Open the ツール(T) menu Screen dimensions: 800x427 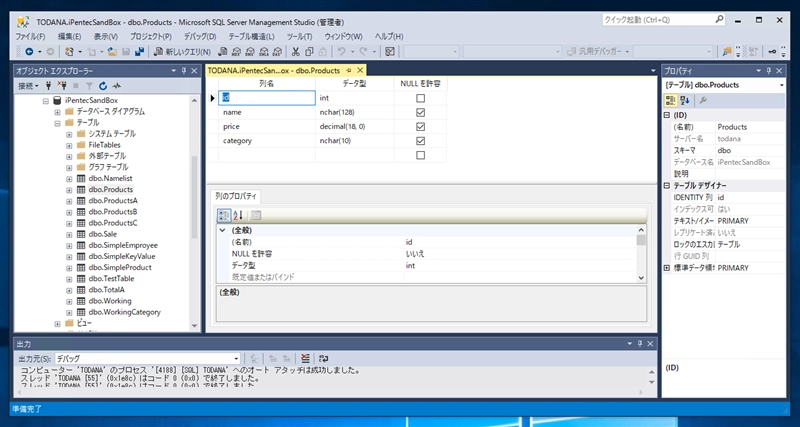pyautogui.click(x=299, y=37)
